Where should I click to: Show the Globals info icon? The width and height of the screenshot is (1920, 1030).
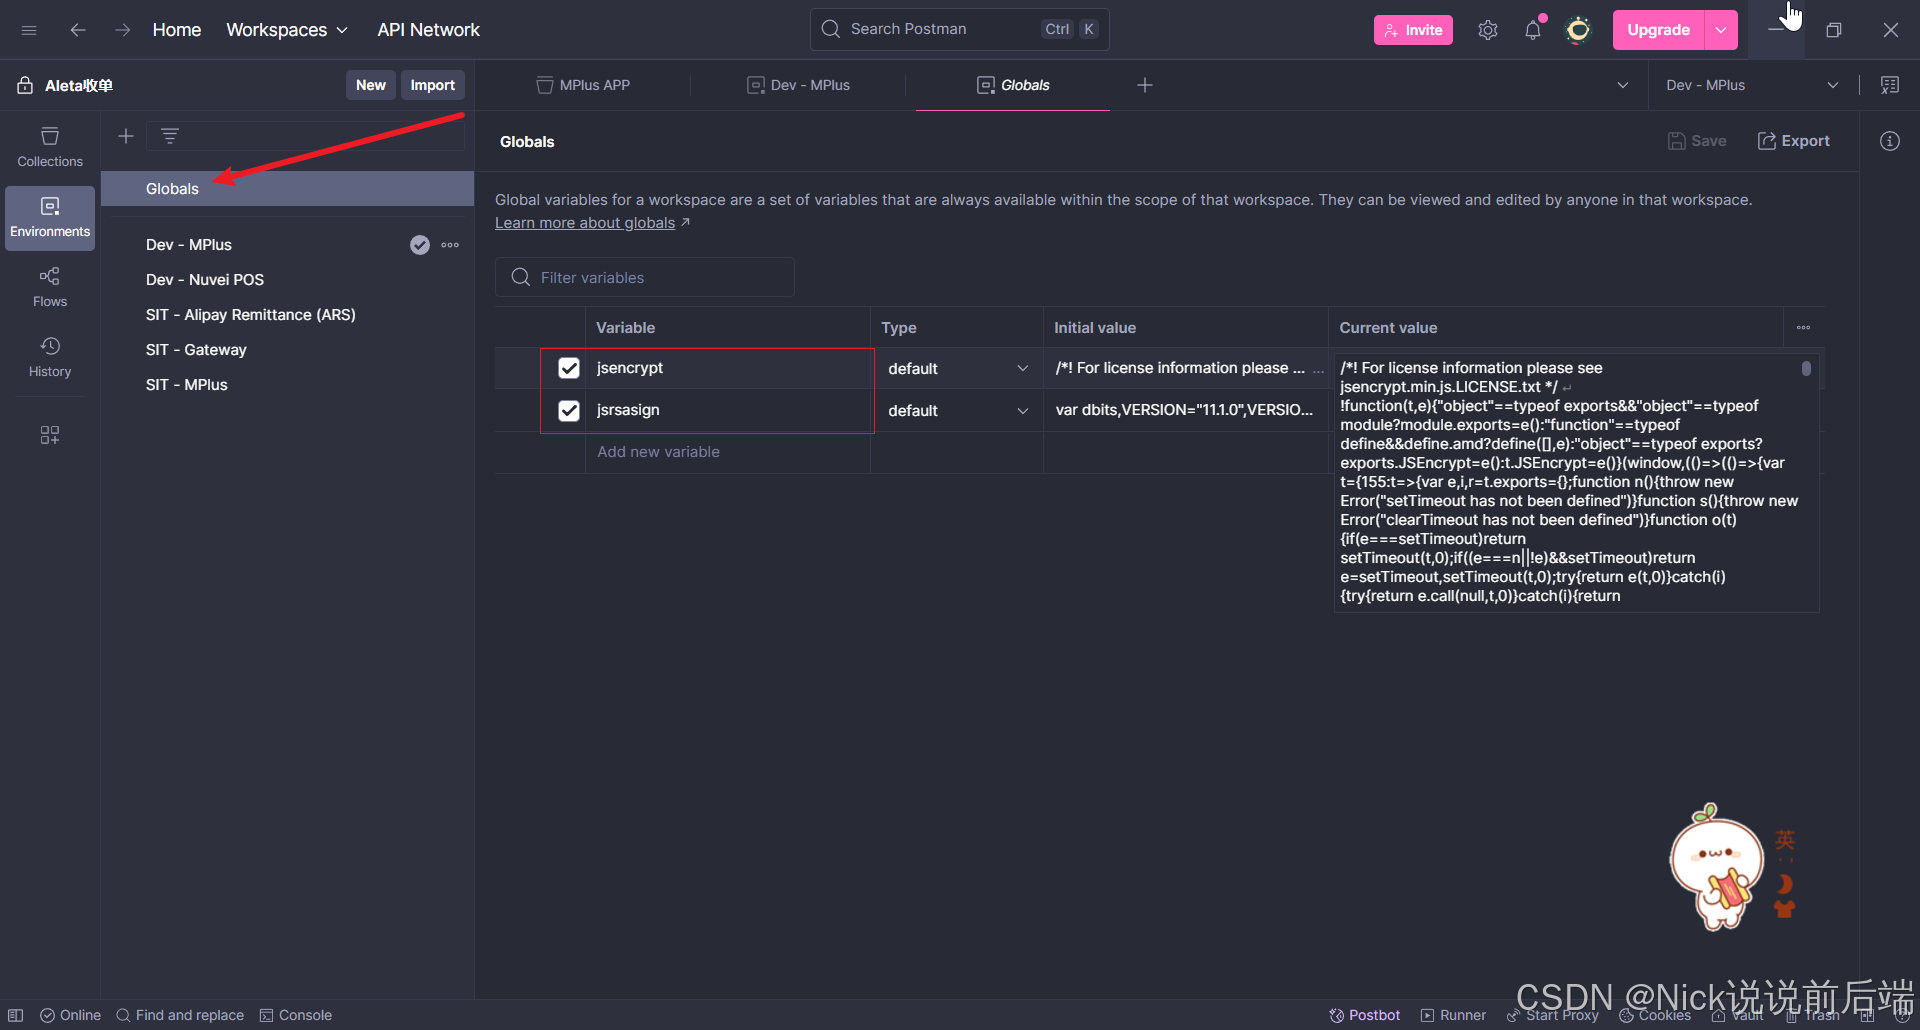coord(1890,141)
